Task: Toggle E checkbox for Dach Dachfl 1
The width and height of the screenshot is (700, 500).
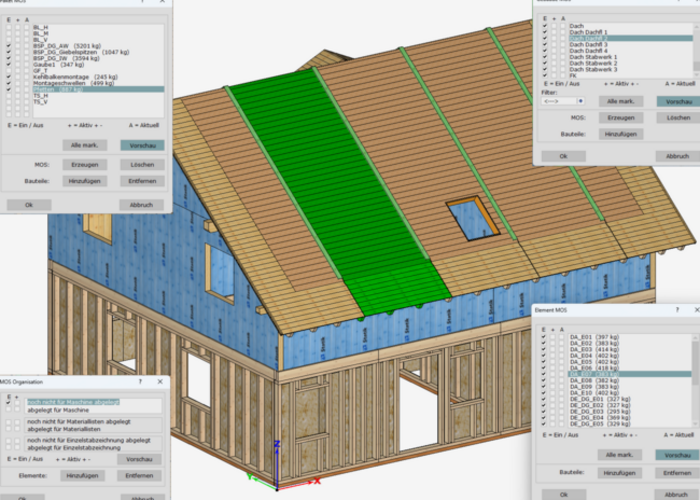Action: (x=545, y=32)
